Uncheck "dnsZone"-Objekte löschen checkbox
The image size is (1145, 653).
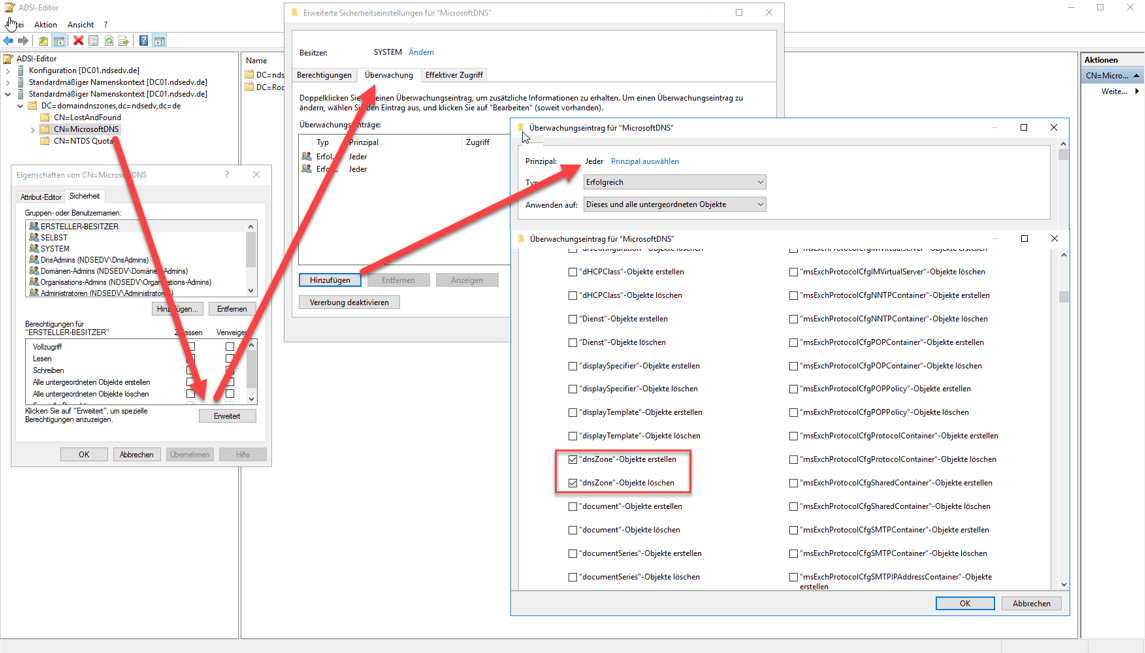(x=573, y=483)
